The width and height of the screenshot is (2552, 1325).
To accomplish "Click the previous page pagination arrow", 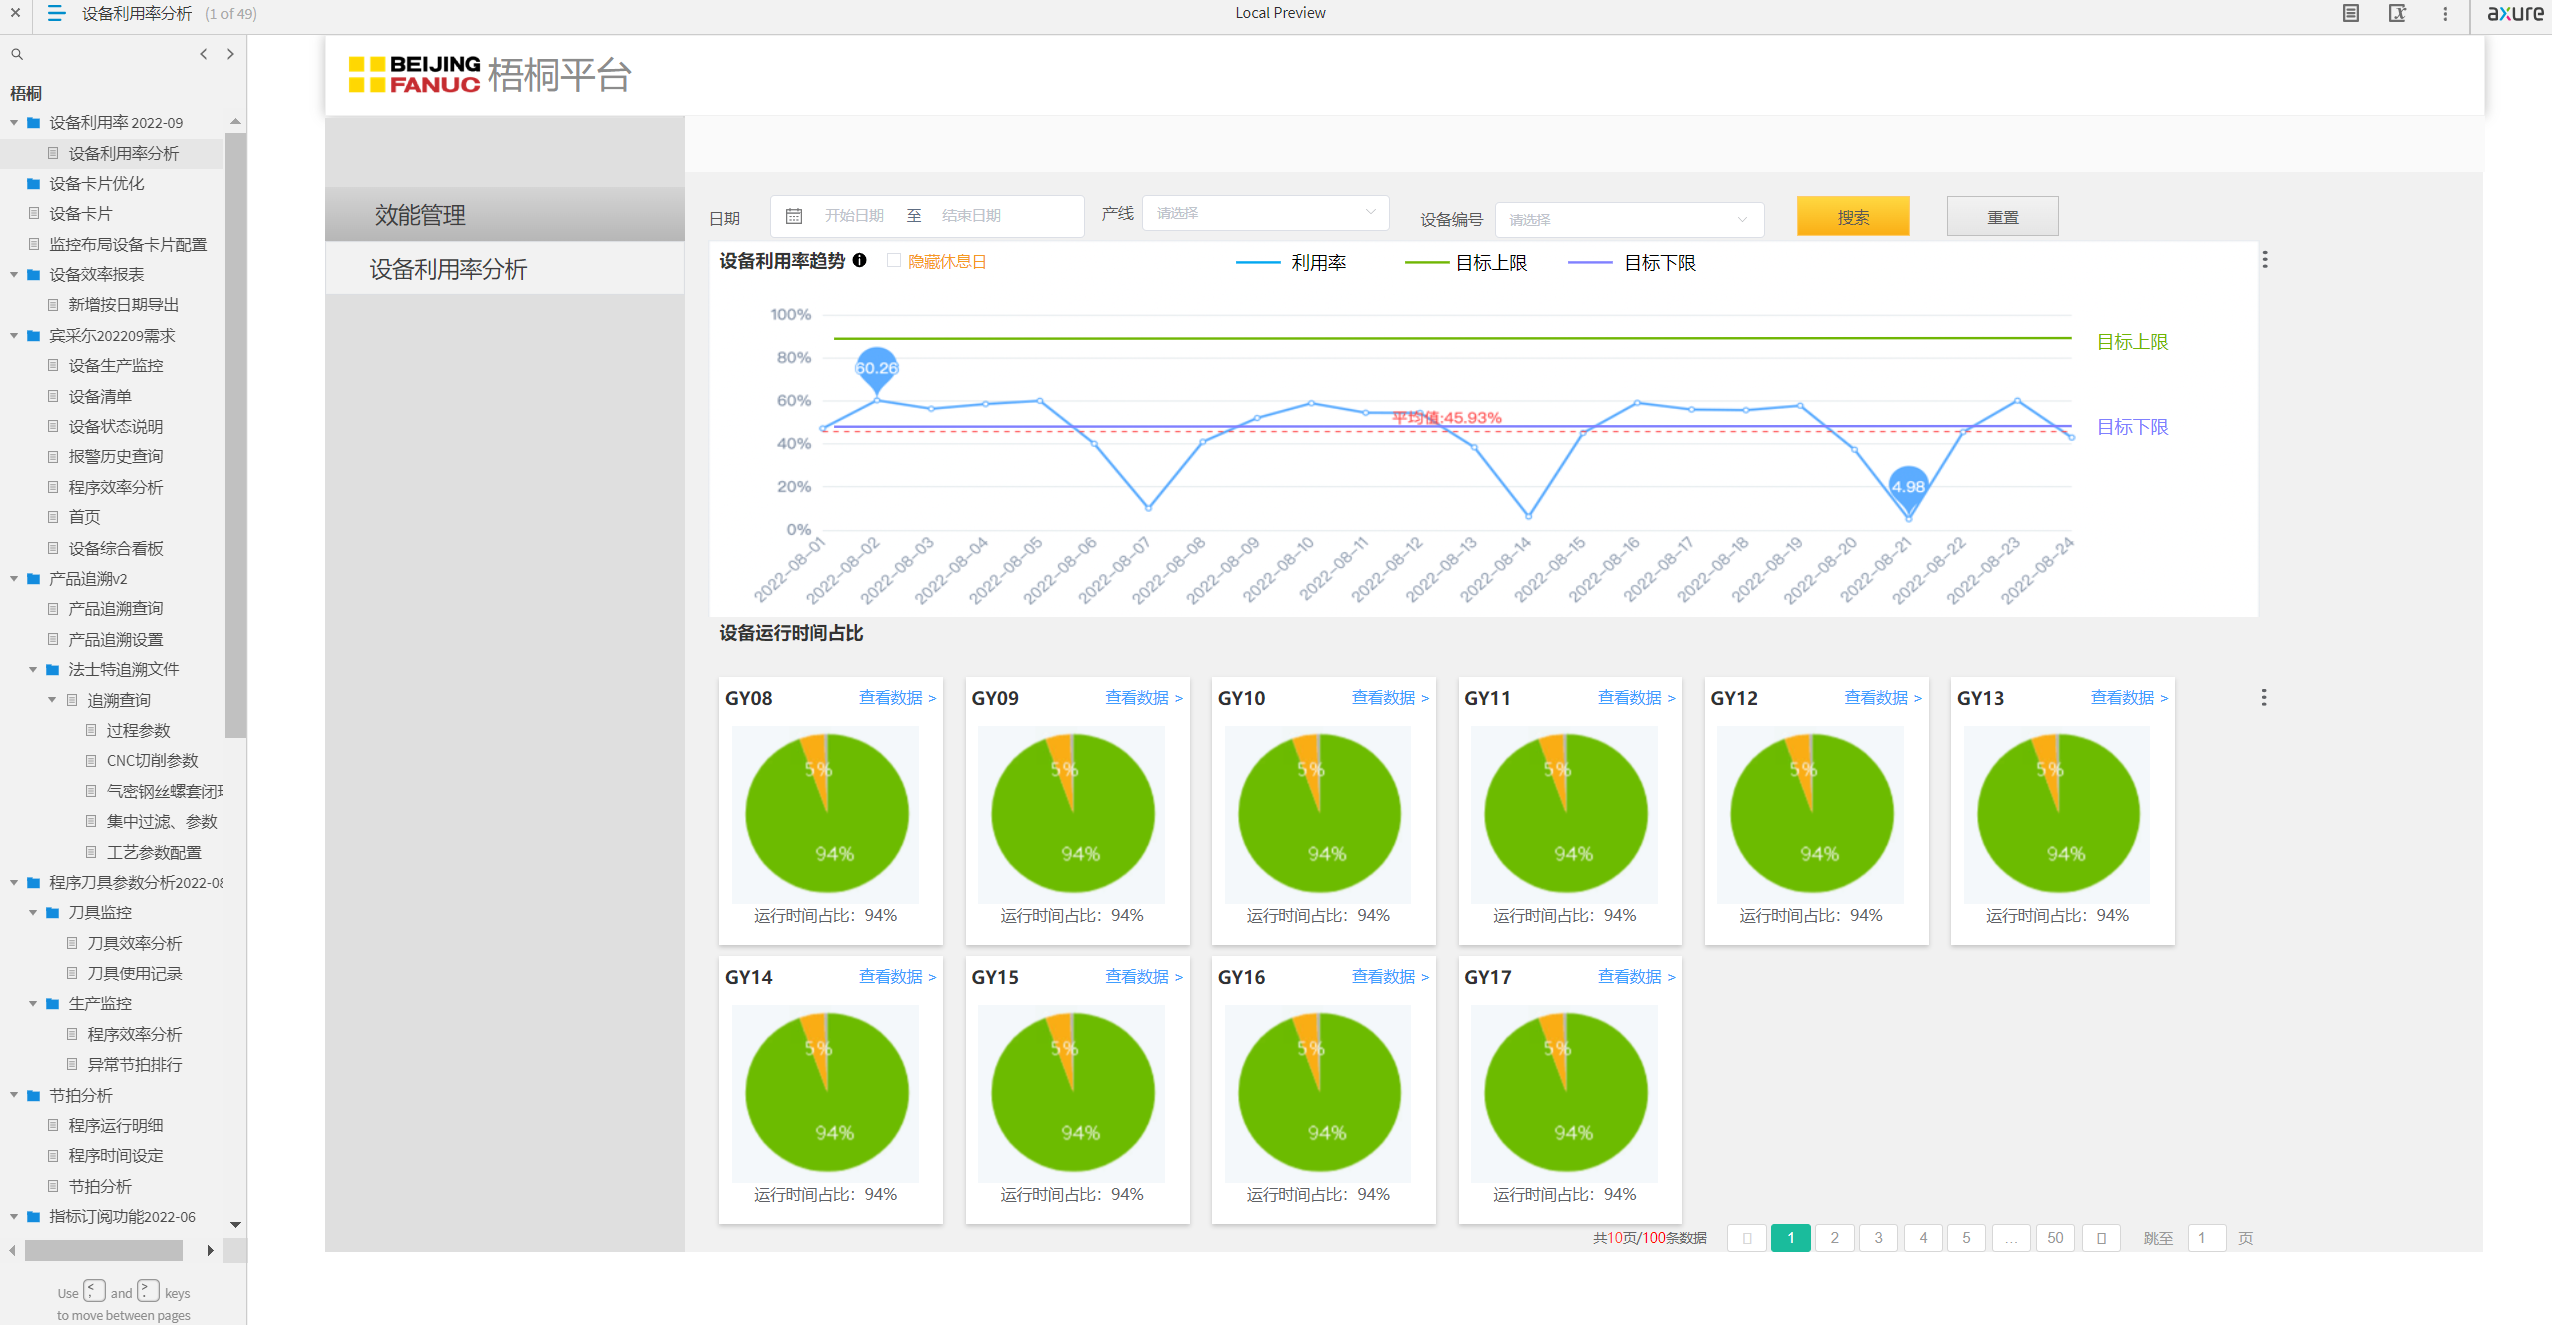I will coord(1746,1238).
